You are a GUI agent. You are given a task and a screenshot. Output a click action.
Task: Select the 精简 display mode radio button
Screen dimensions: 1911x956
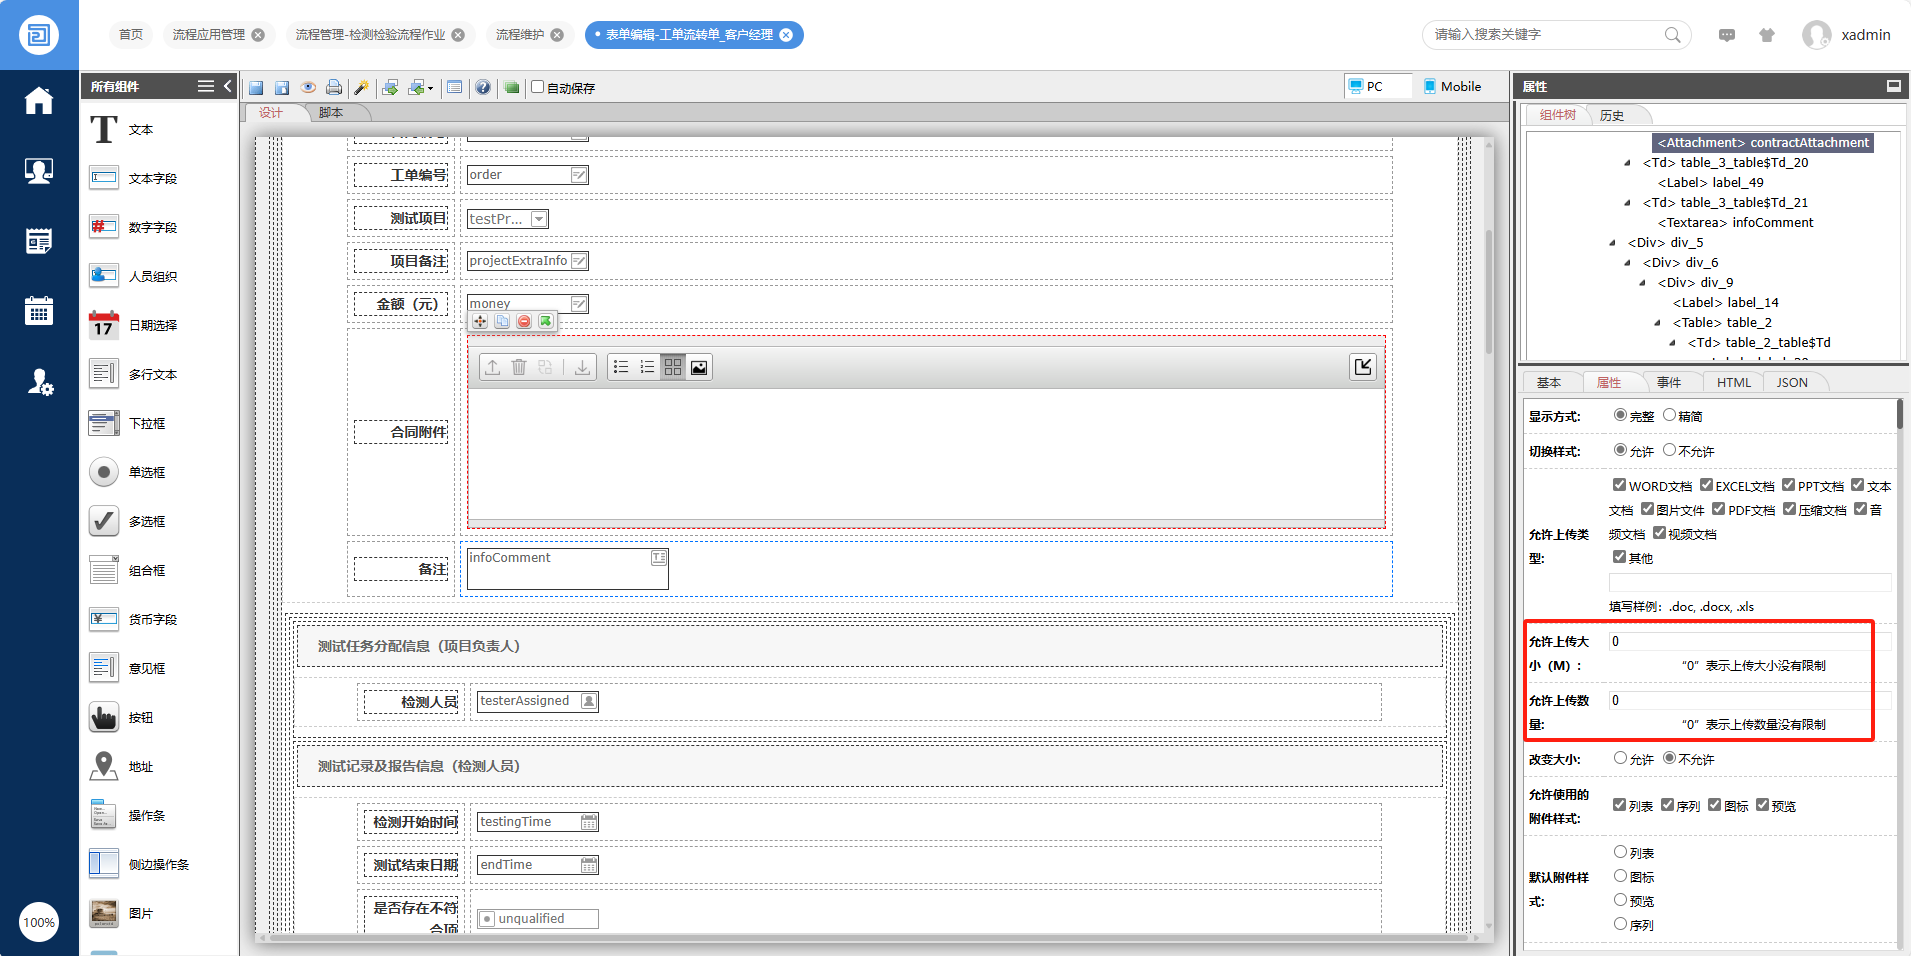point(1669,415)
